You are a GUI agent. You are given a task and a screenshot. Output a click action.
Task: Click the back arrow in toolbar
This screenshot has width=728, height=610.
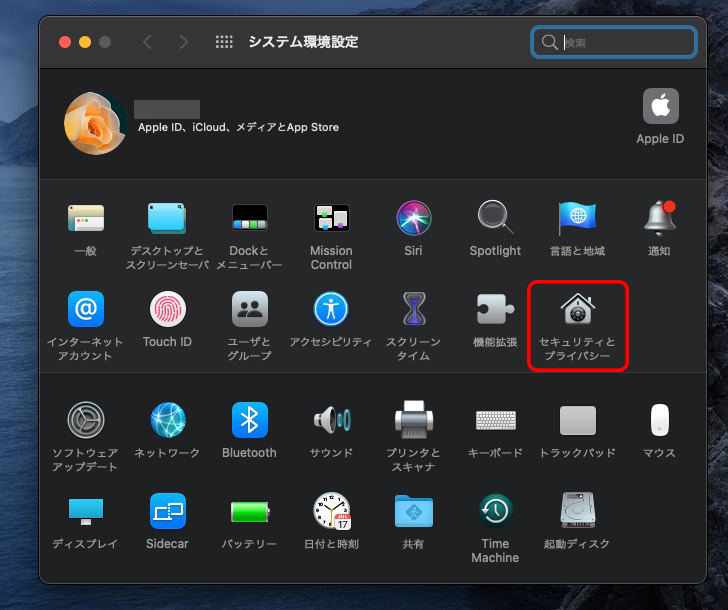148,42
